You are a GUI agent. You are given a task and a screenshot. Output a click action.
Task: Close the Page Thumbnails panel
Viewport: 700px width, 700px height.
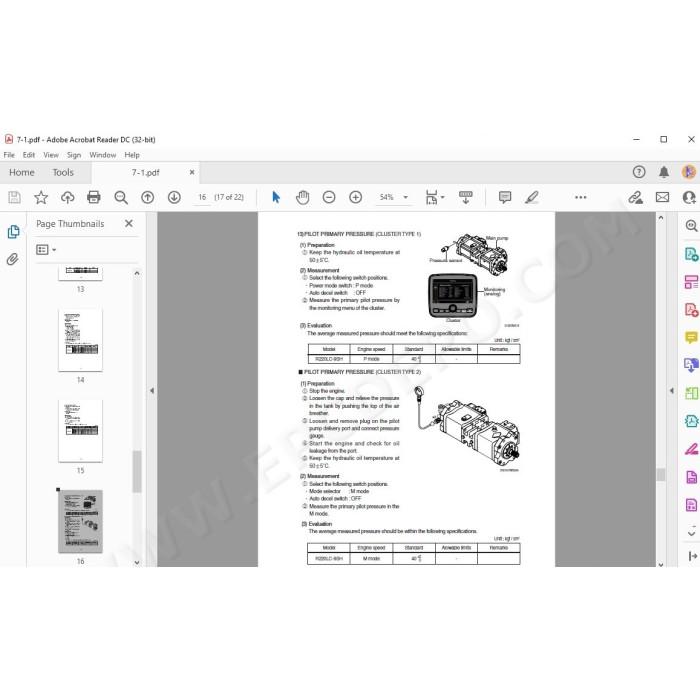point(129,223)
